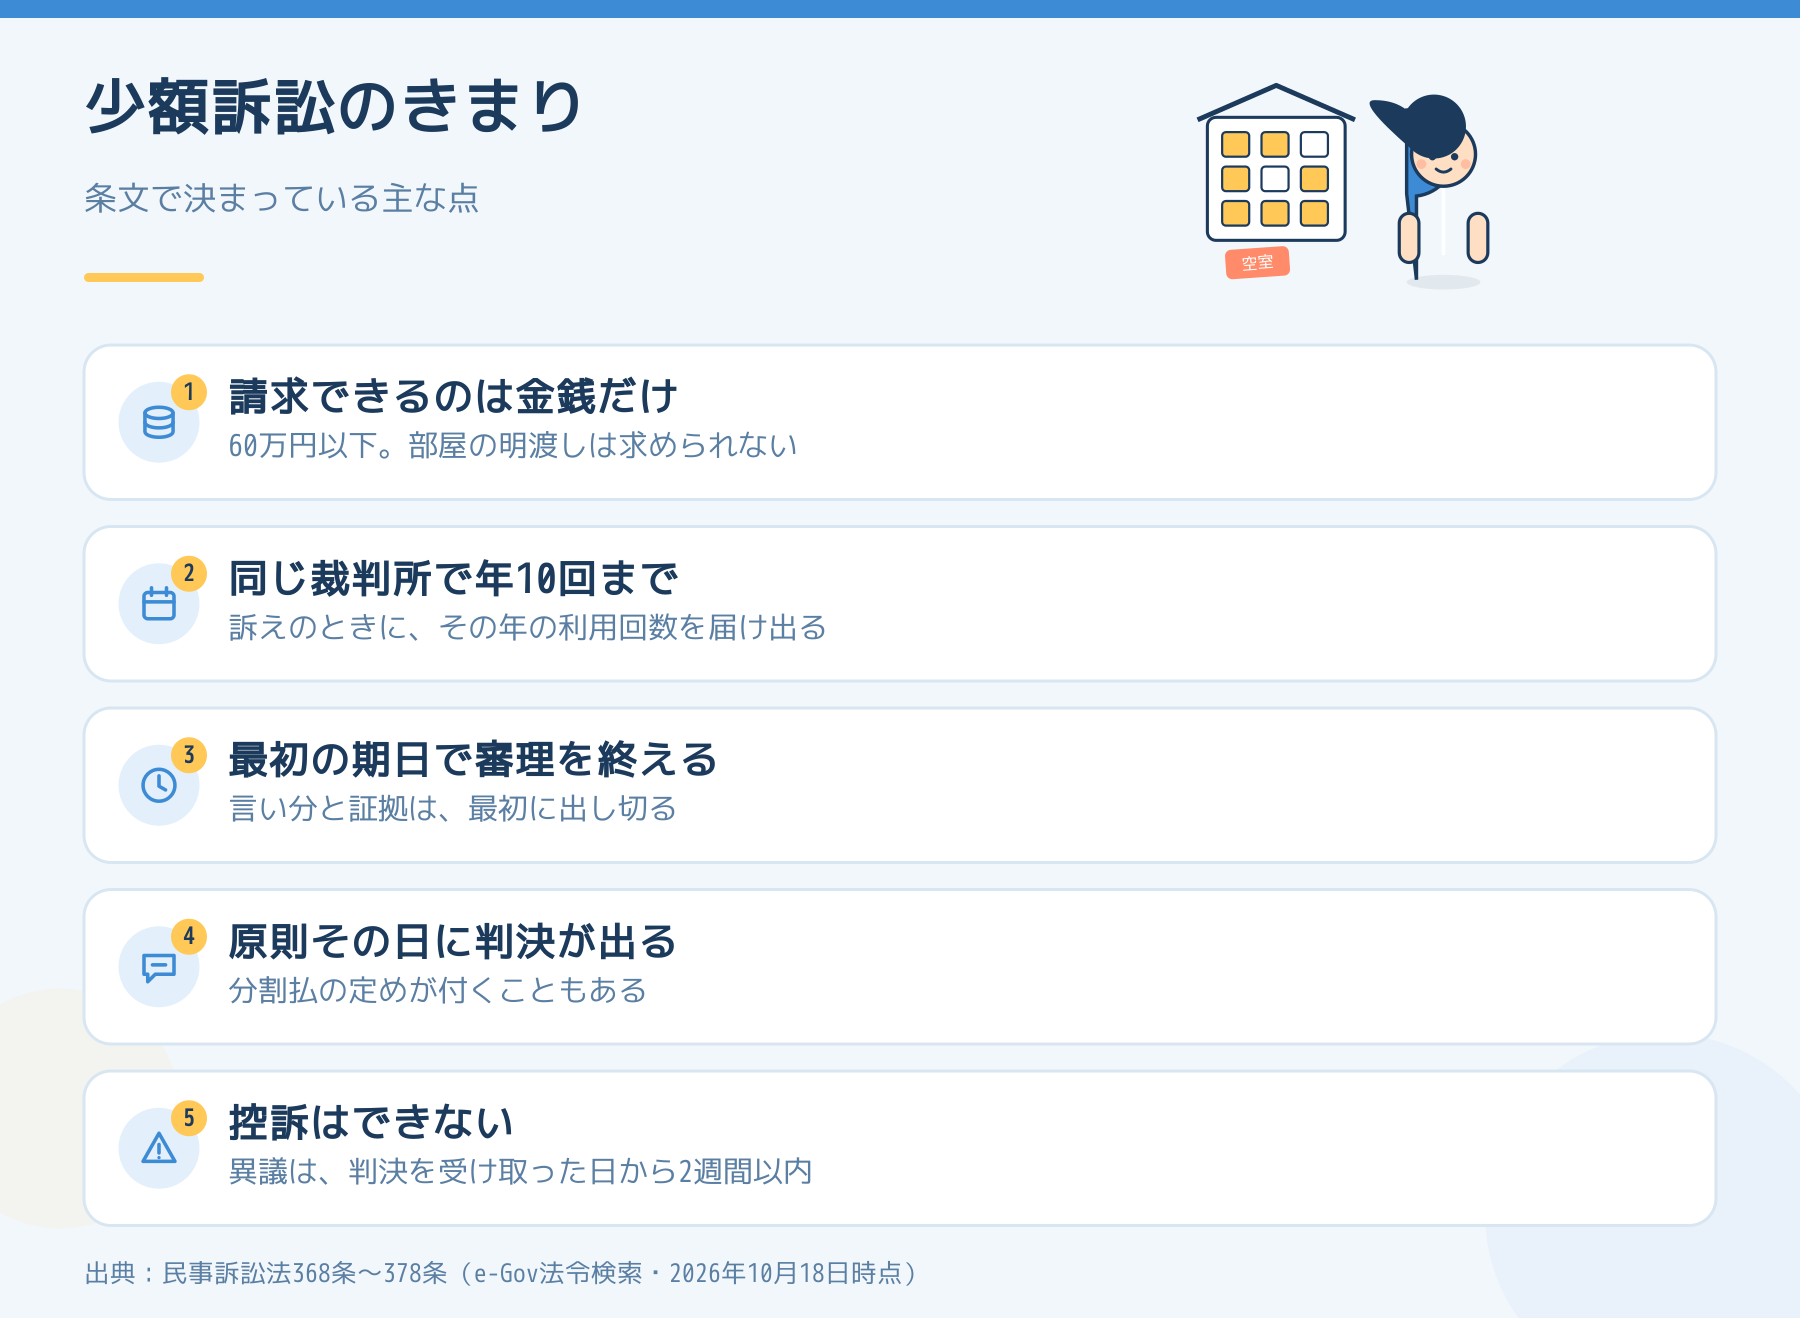Screen dimensions: 1800x1318
Task: Click the calendar icon in card 2
Action: click(159, 604)
